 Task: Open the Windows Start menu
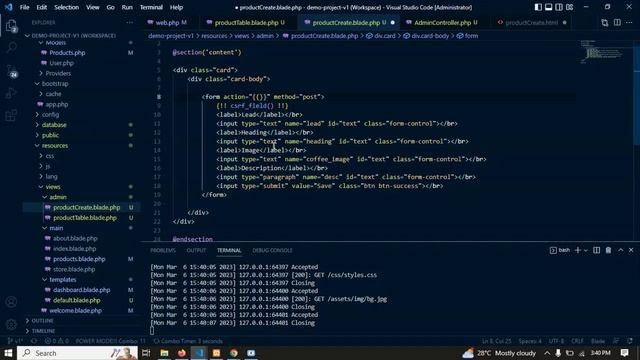8,353
